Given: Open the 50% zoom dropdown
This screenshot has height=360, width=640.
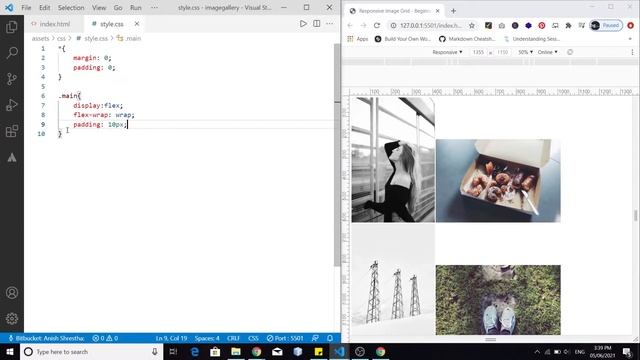Looking at the screenshot, I should 525,52.
